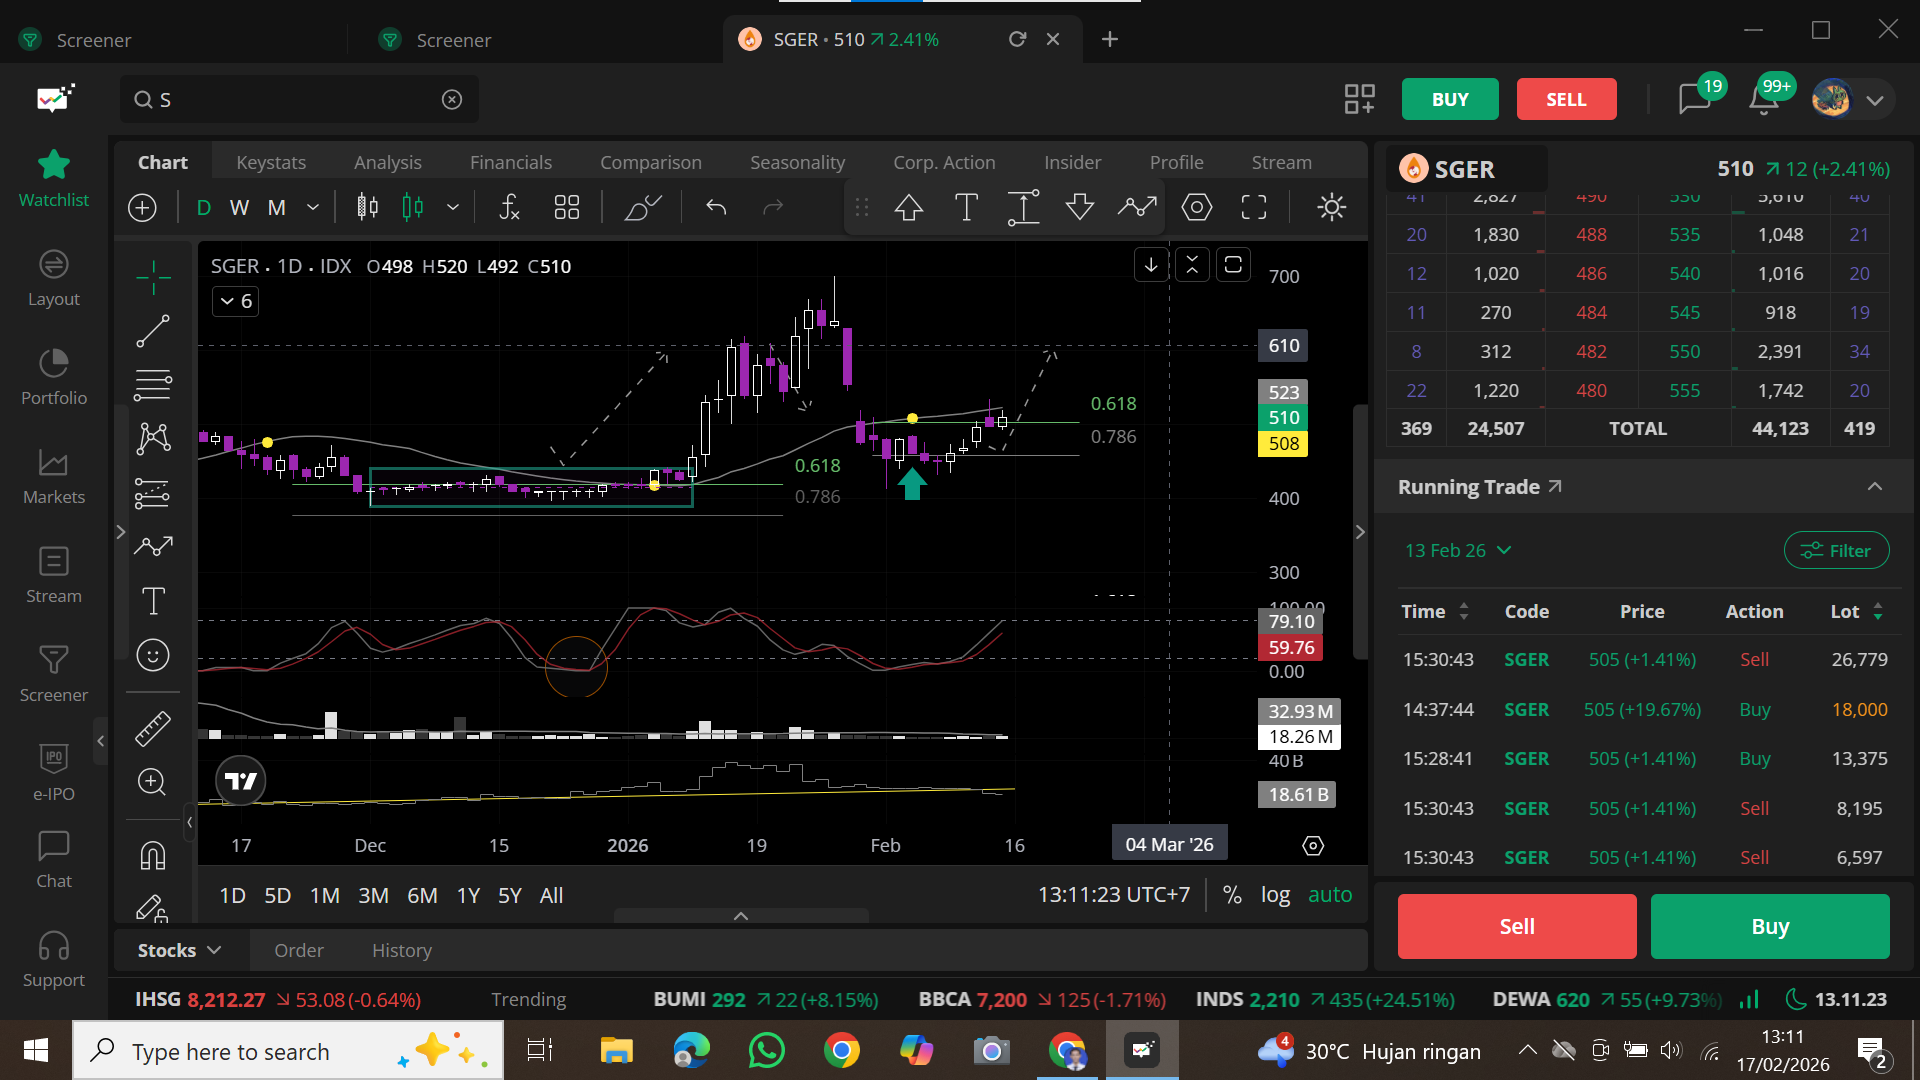Image resolution: width=1920 pixels, height=1080 pixels.
Task: Collapse the Running Trade panel
Action: tap(1875, 487)
